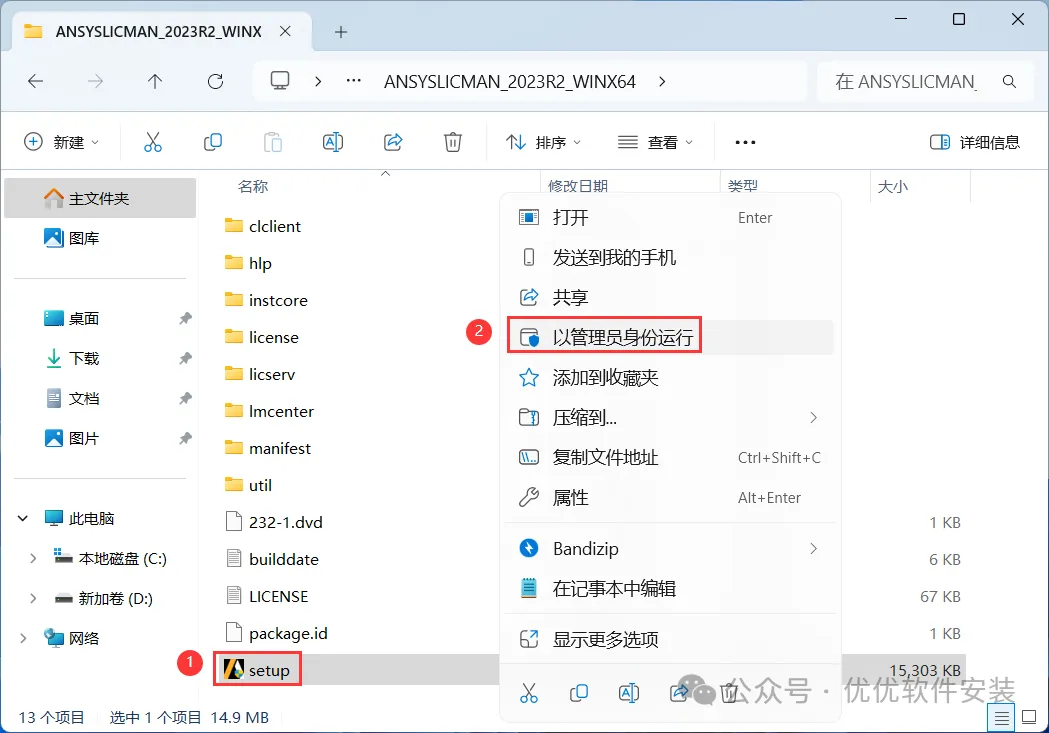Choose 添加到收藏夹 in context menu

pyautogui.click(x=670, y=378)
